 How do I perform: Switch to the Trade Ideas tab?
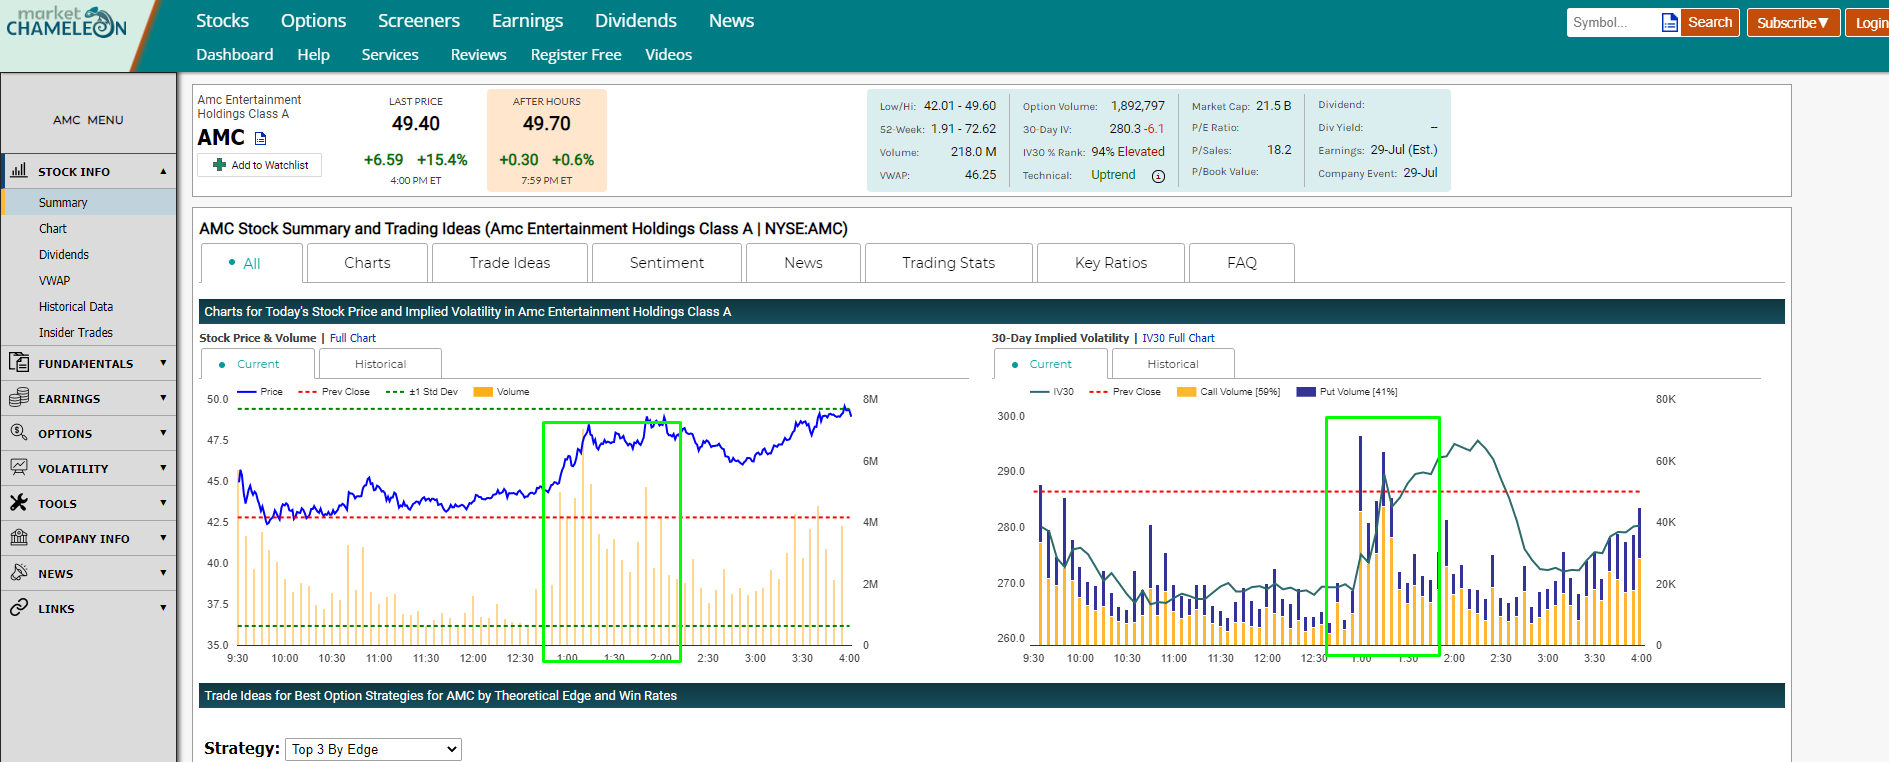510,263
